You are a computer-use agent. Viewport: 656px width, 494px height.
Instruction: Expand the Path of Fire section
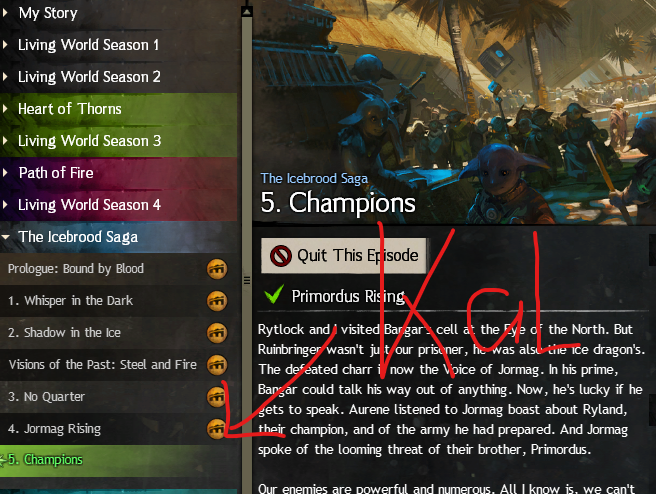(x=5, y=172)
